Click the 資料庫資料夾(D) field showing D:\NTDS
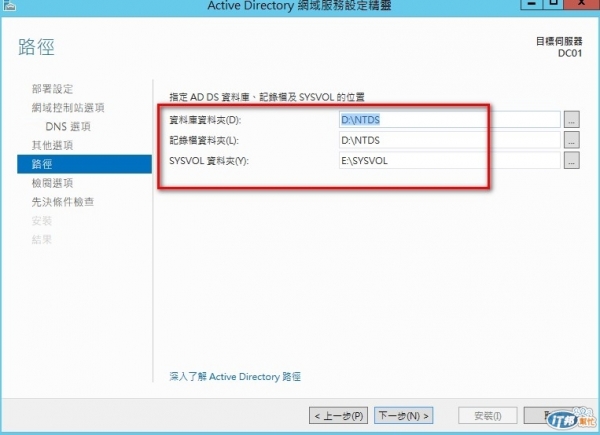 (450, 120)
